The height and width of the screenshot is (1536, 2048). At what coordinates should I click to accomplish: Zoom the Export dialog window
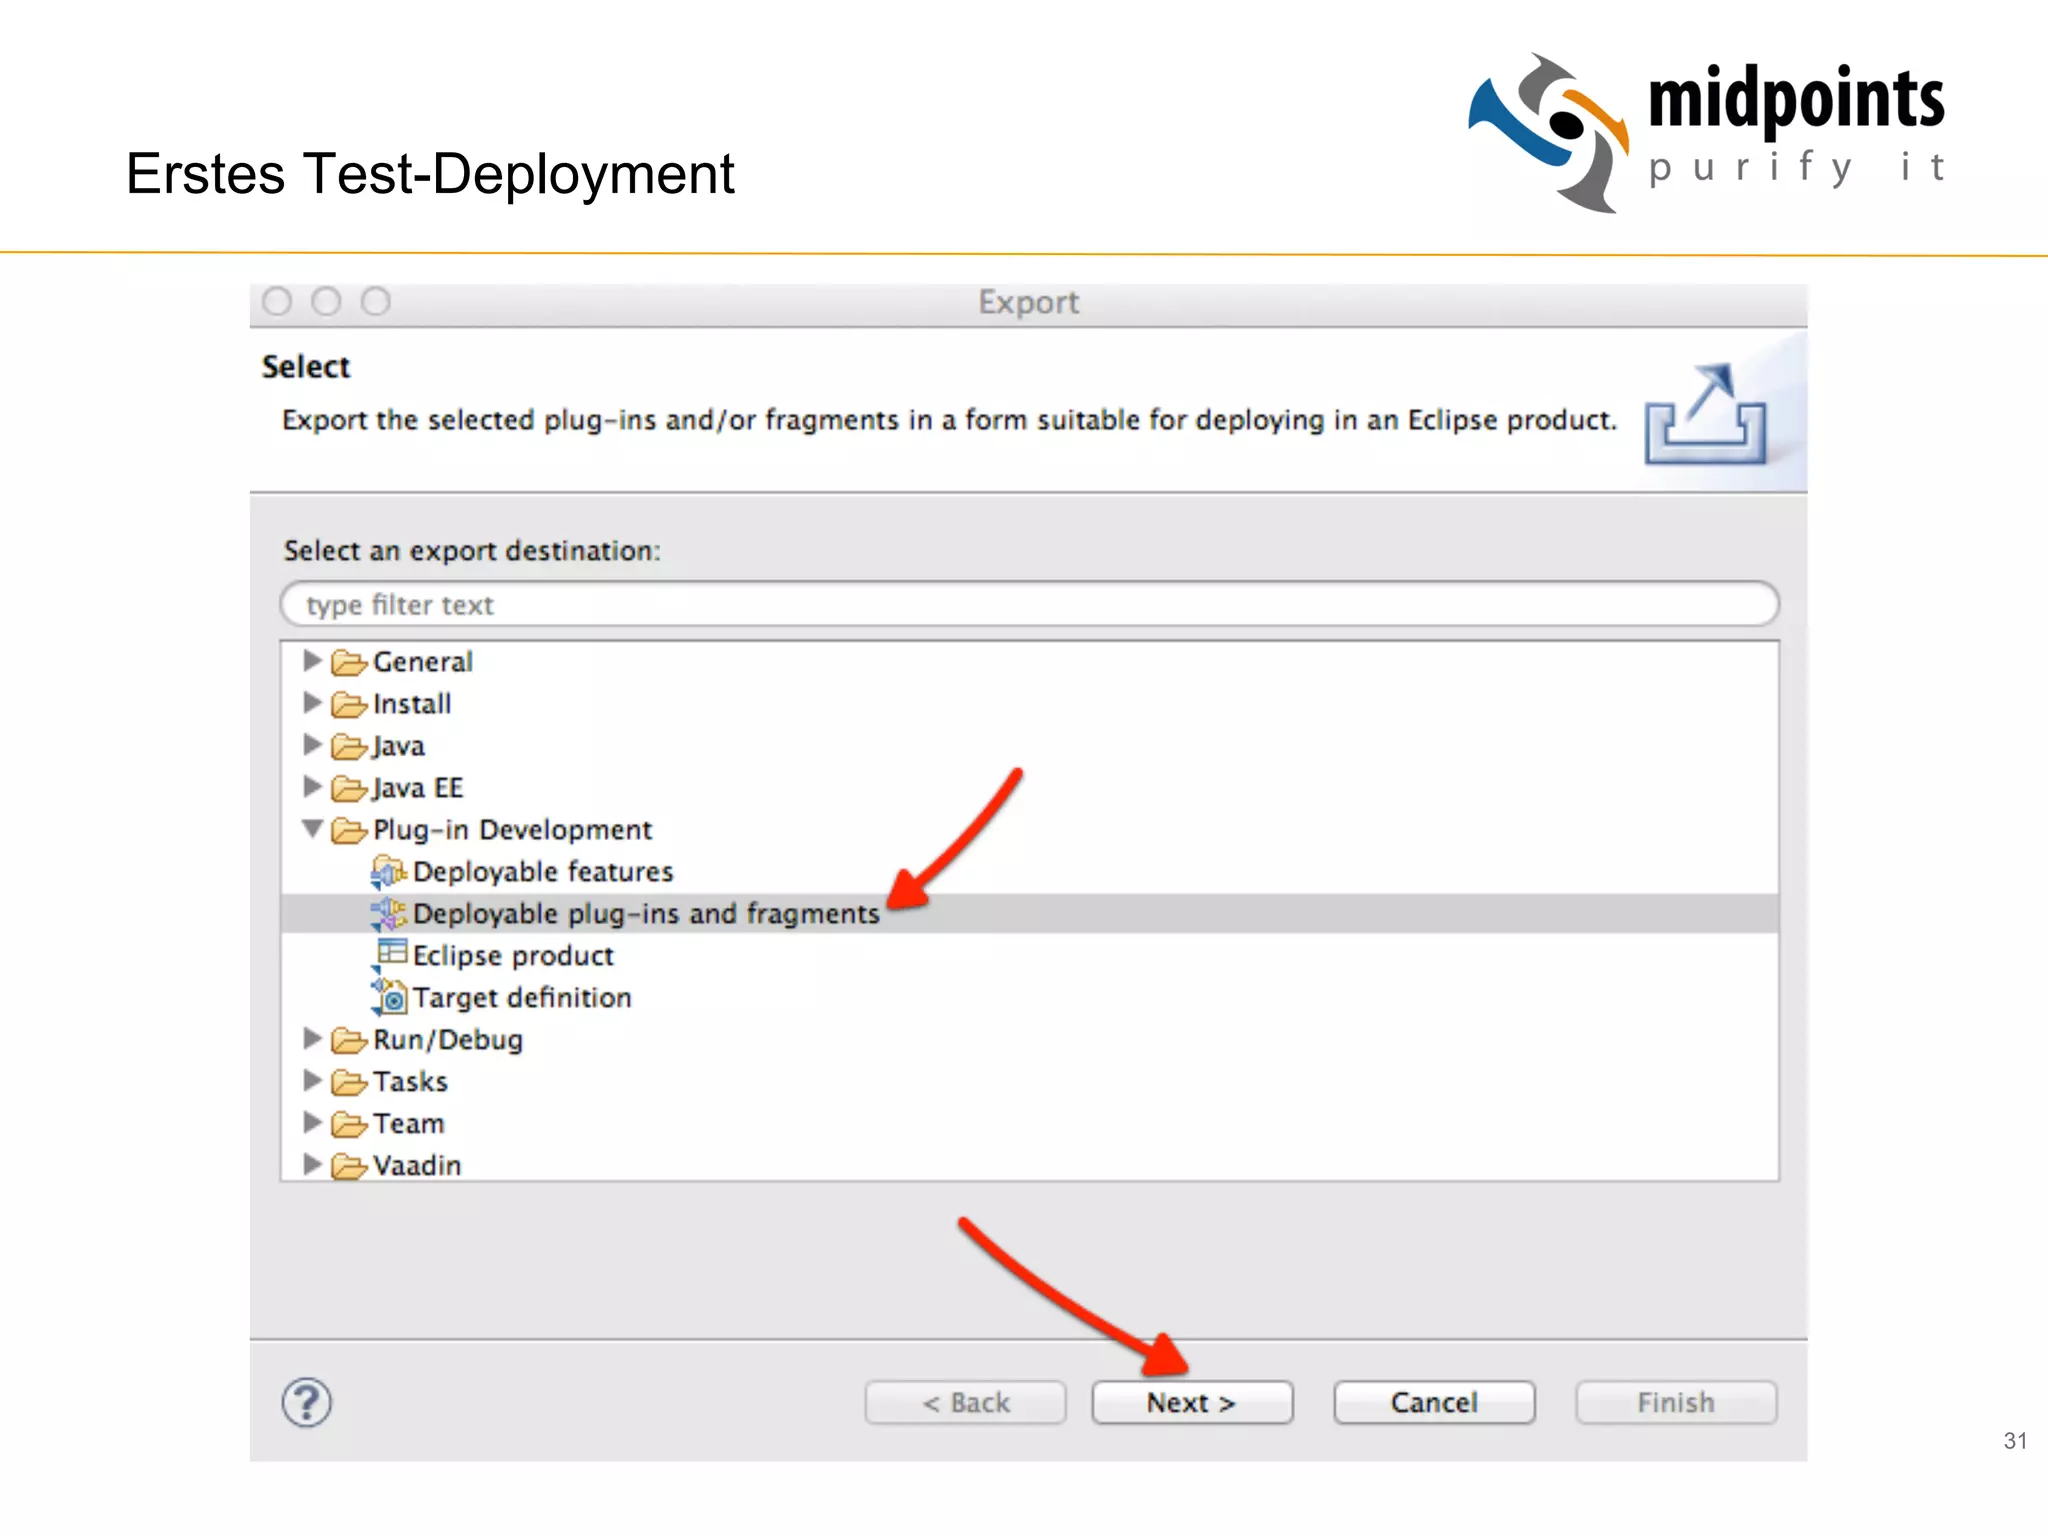pyautogui.click(x=375, y=301)
